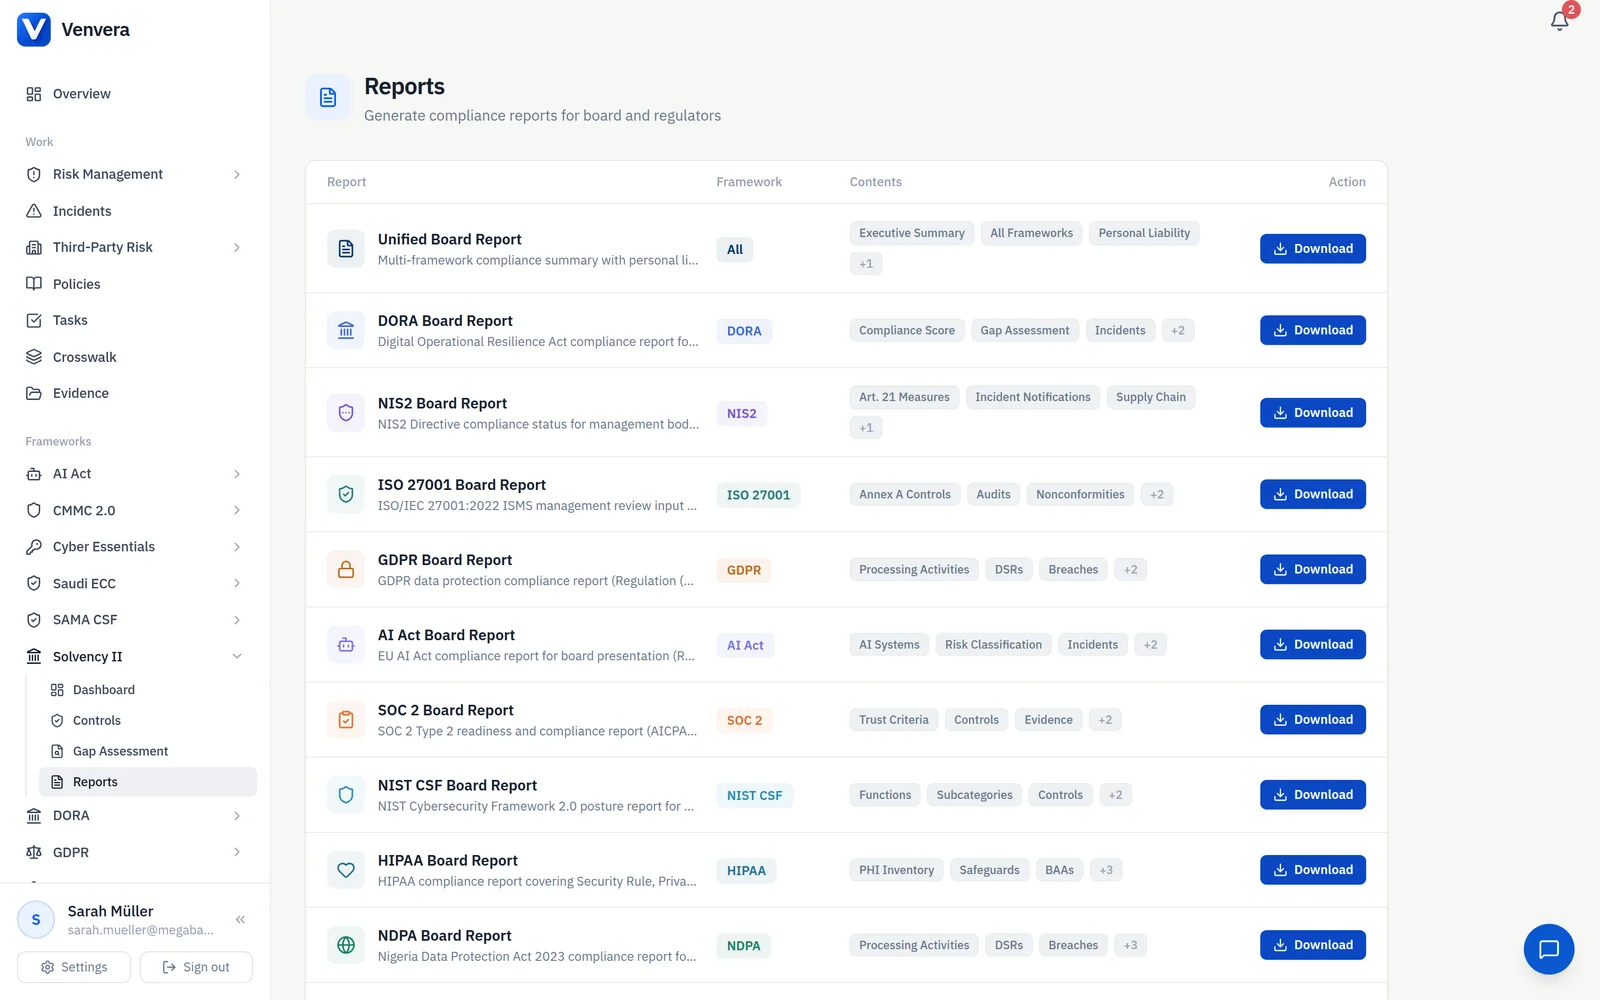Click the Reports page header icon
The image size is (1600, 1000).
(x=328, y=97)
